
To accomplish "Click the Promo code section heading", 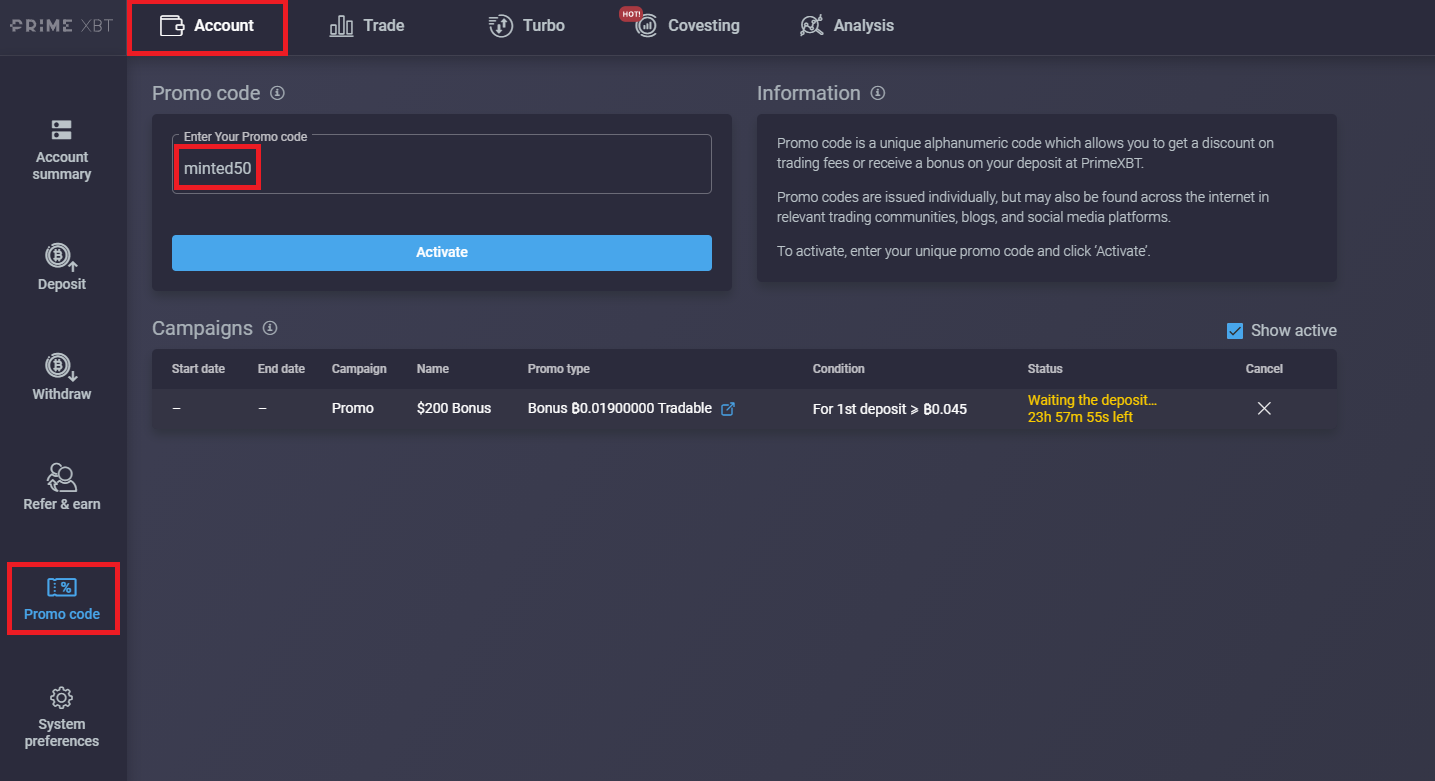I will 206,93.
